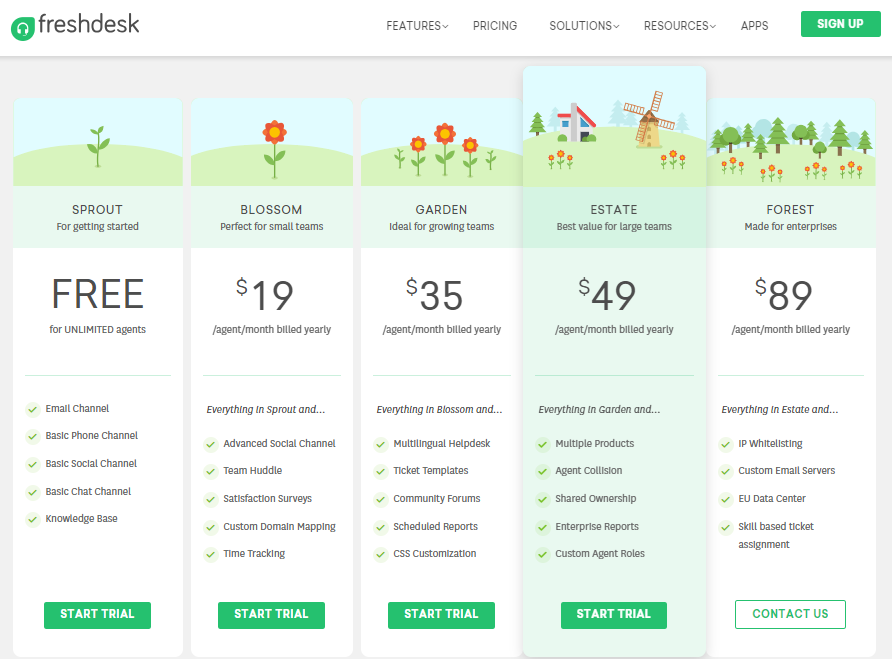The height and width of the screenshot is (659, 892).
Task: Click 'Best value for large teams' text
Action: pos(614,226)
